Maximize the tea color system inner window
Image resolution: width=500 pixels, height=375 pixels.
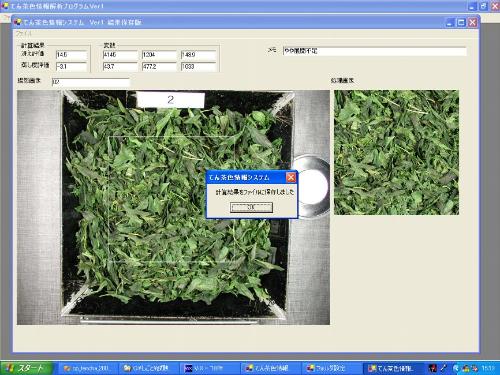(x=461, y=22)
